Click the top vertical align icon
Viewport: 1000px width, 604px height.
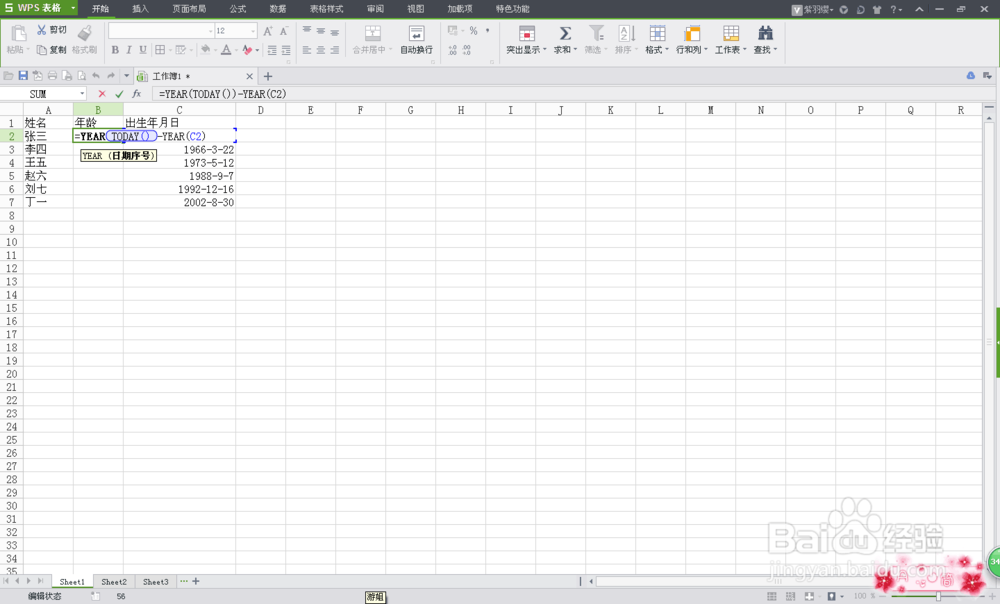pos(307,31)
